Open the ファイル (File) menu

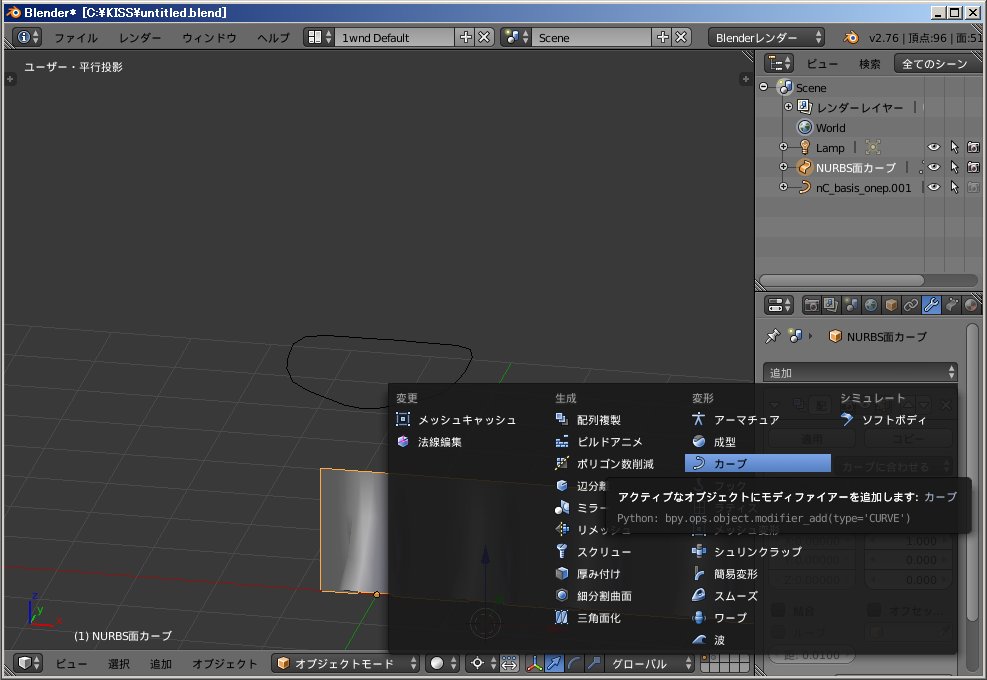(x=76, y=38)
